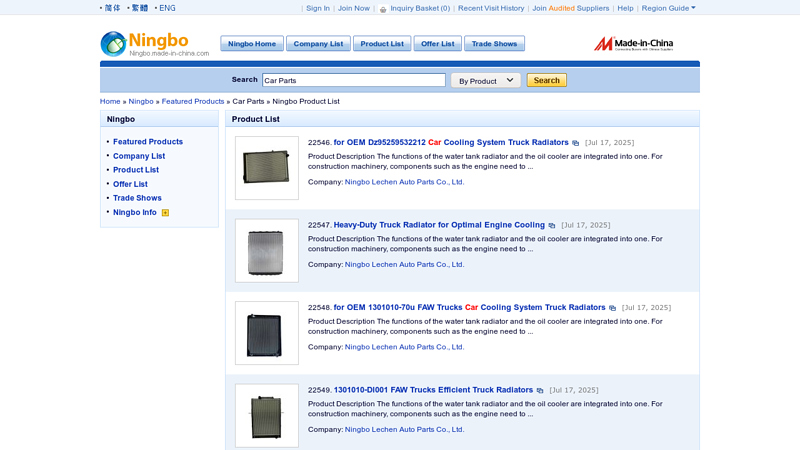Click copy icon next to product 22546 title

coord(576,143)
